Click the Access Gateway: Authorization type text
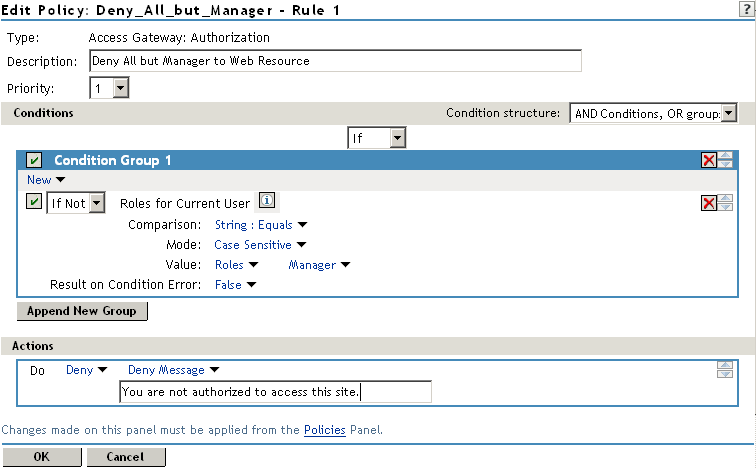This screenshot has width=756, height=469. 179,38
